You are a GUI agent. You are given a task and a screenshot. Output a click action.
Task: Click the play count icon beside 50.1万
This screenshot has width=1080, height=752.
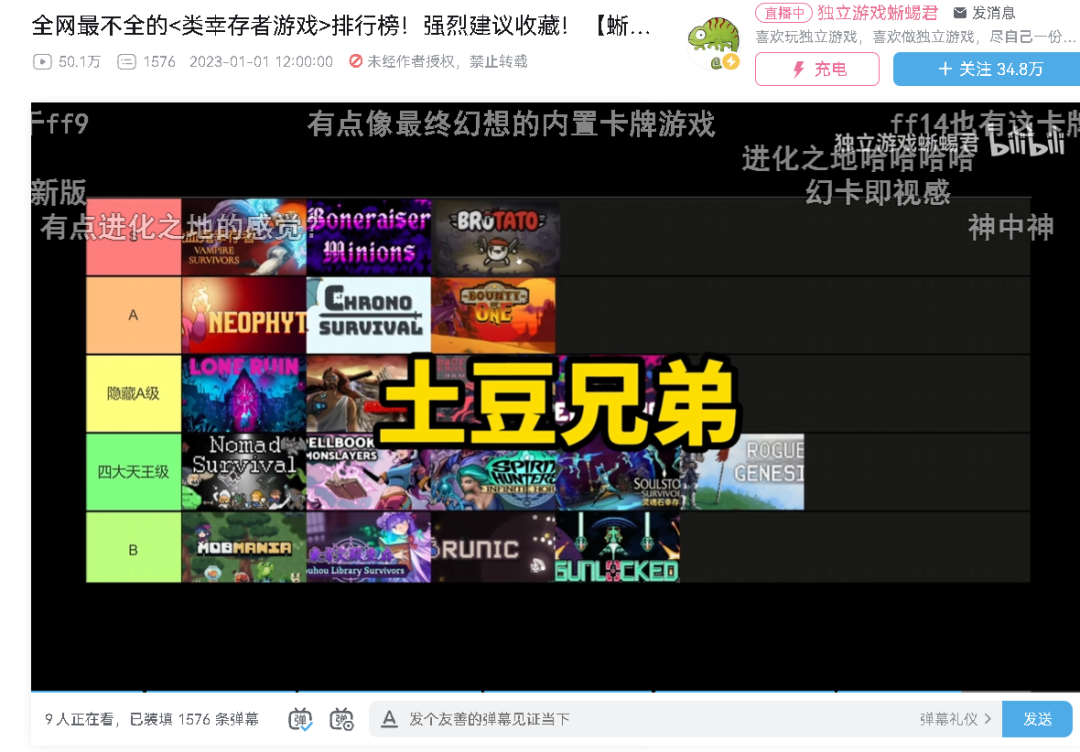pyautogui.click(x=42, y=62)
